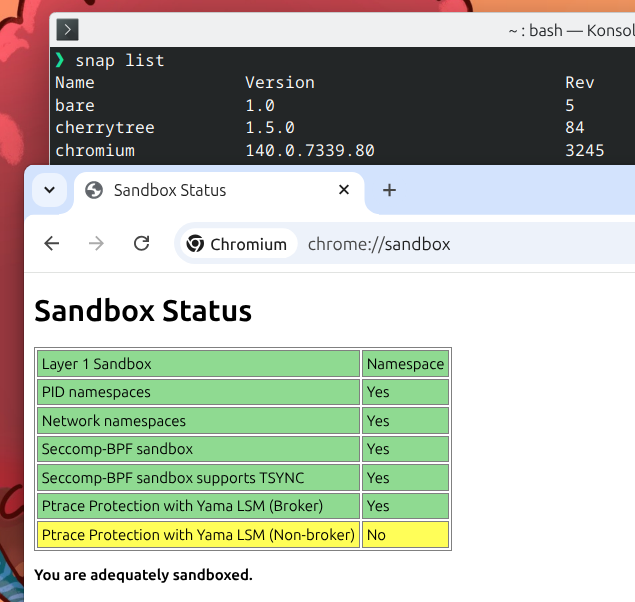
Task: Click version 140.0.7339.80 in Konsole
Action: (x=310, y=151)
